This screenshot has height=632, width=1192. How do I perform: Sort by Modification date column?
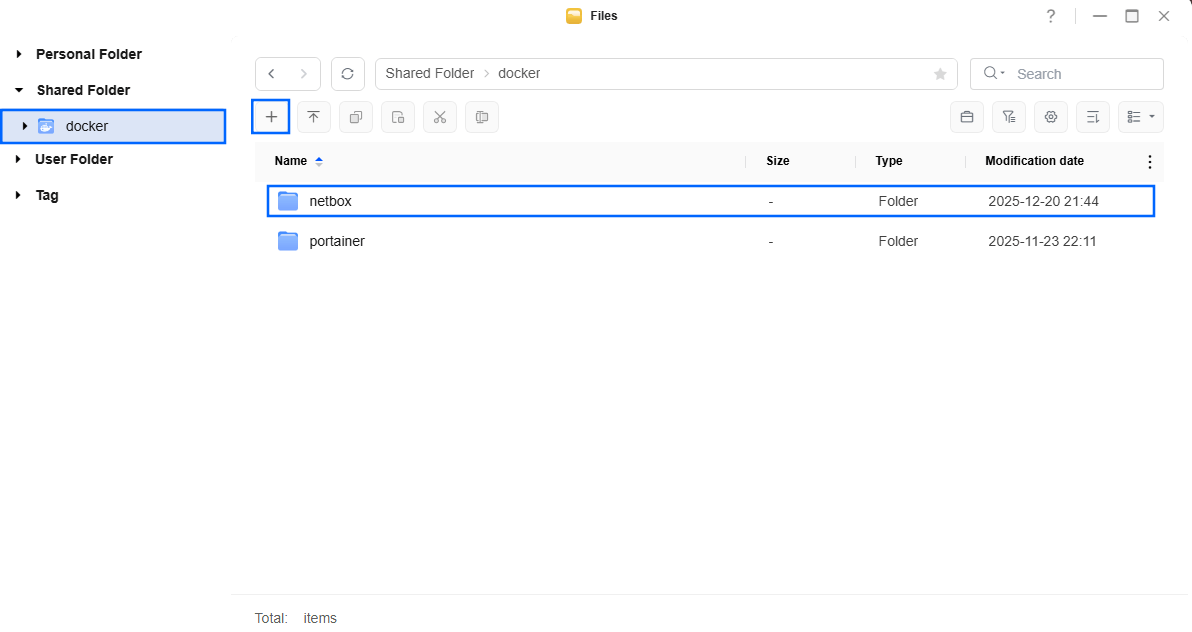click(1034, 161)
